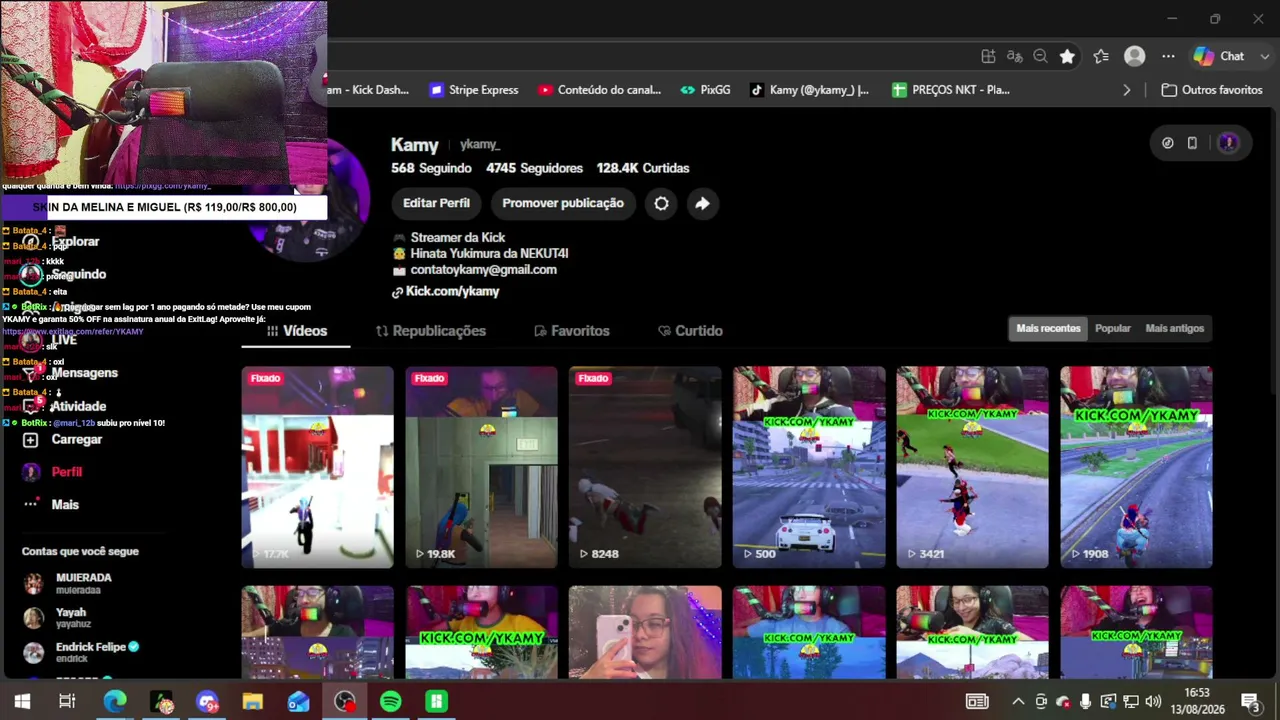The height and width of the screenshot is (720, 1280).
Task: Open the volume control in the system tray
Action: pos(1153,702)
